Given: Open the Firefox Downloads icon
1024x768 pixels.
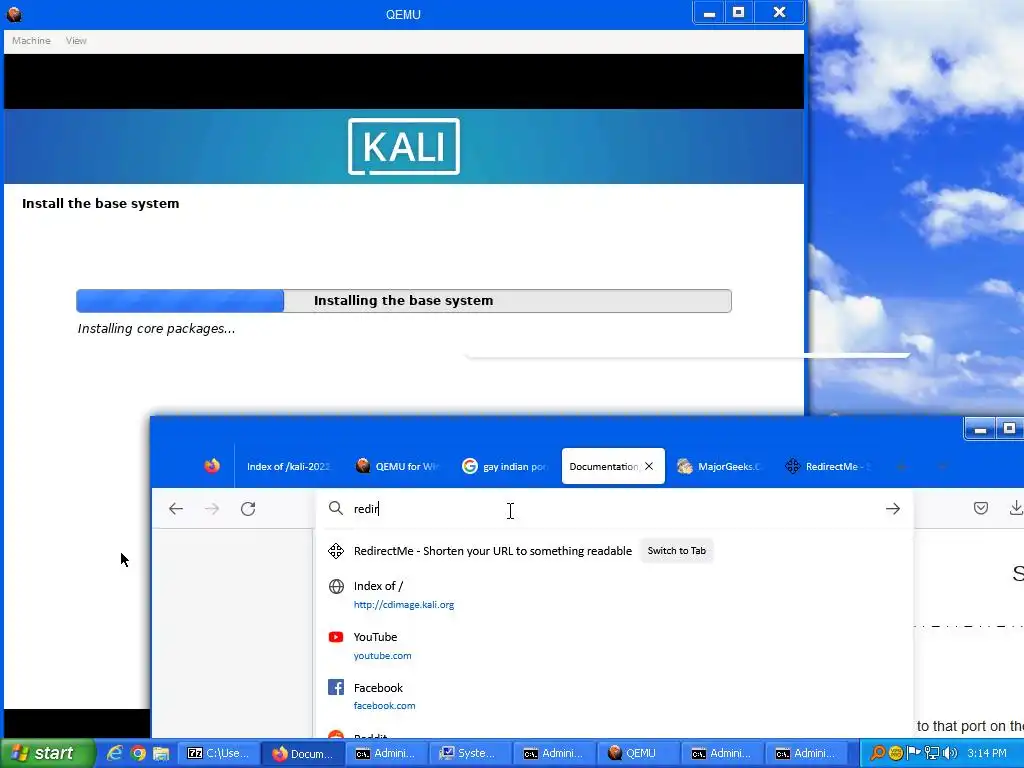Looking at the screenshot, I should pos(1016,508).
